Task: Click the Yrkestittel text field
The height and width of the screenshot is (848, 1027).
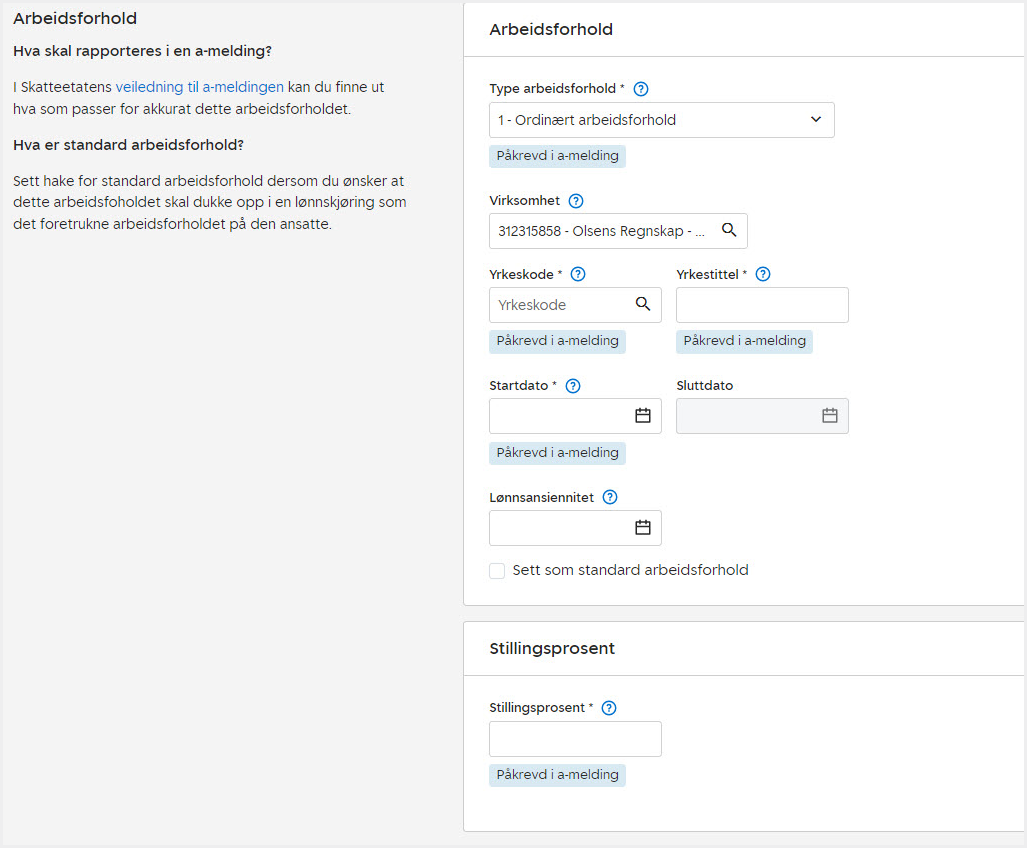Action: pyautogui.click(x=762, y=305)
